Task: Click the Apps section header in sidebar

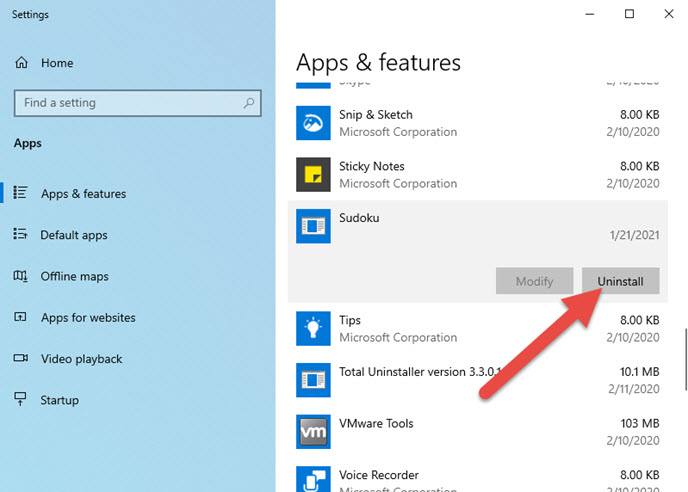Action: pyautogui.click(x=28, y=143)
